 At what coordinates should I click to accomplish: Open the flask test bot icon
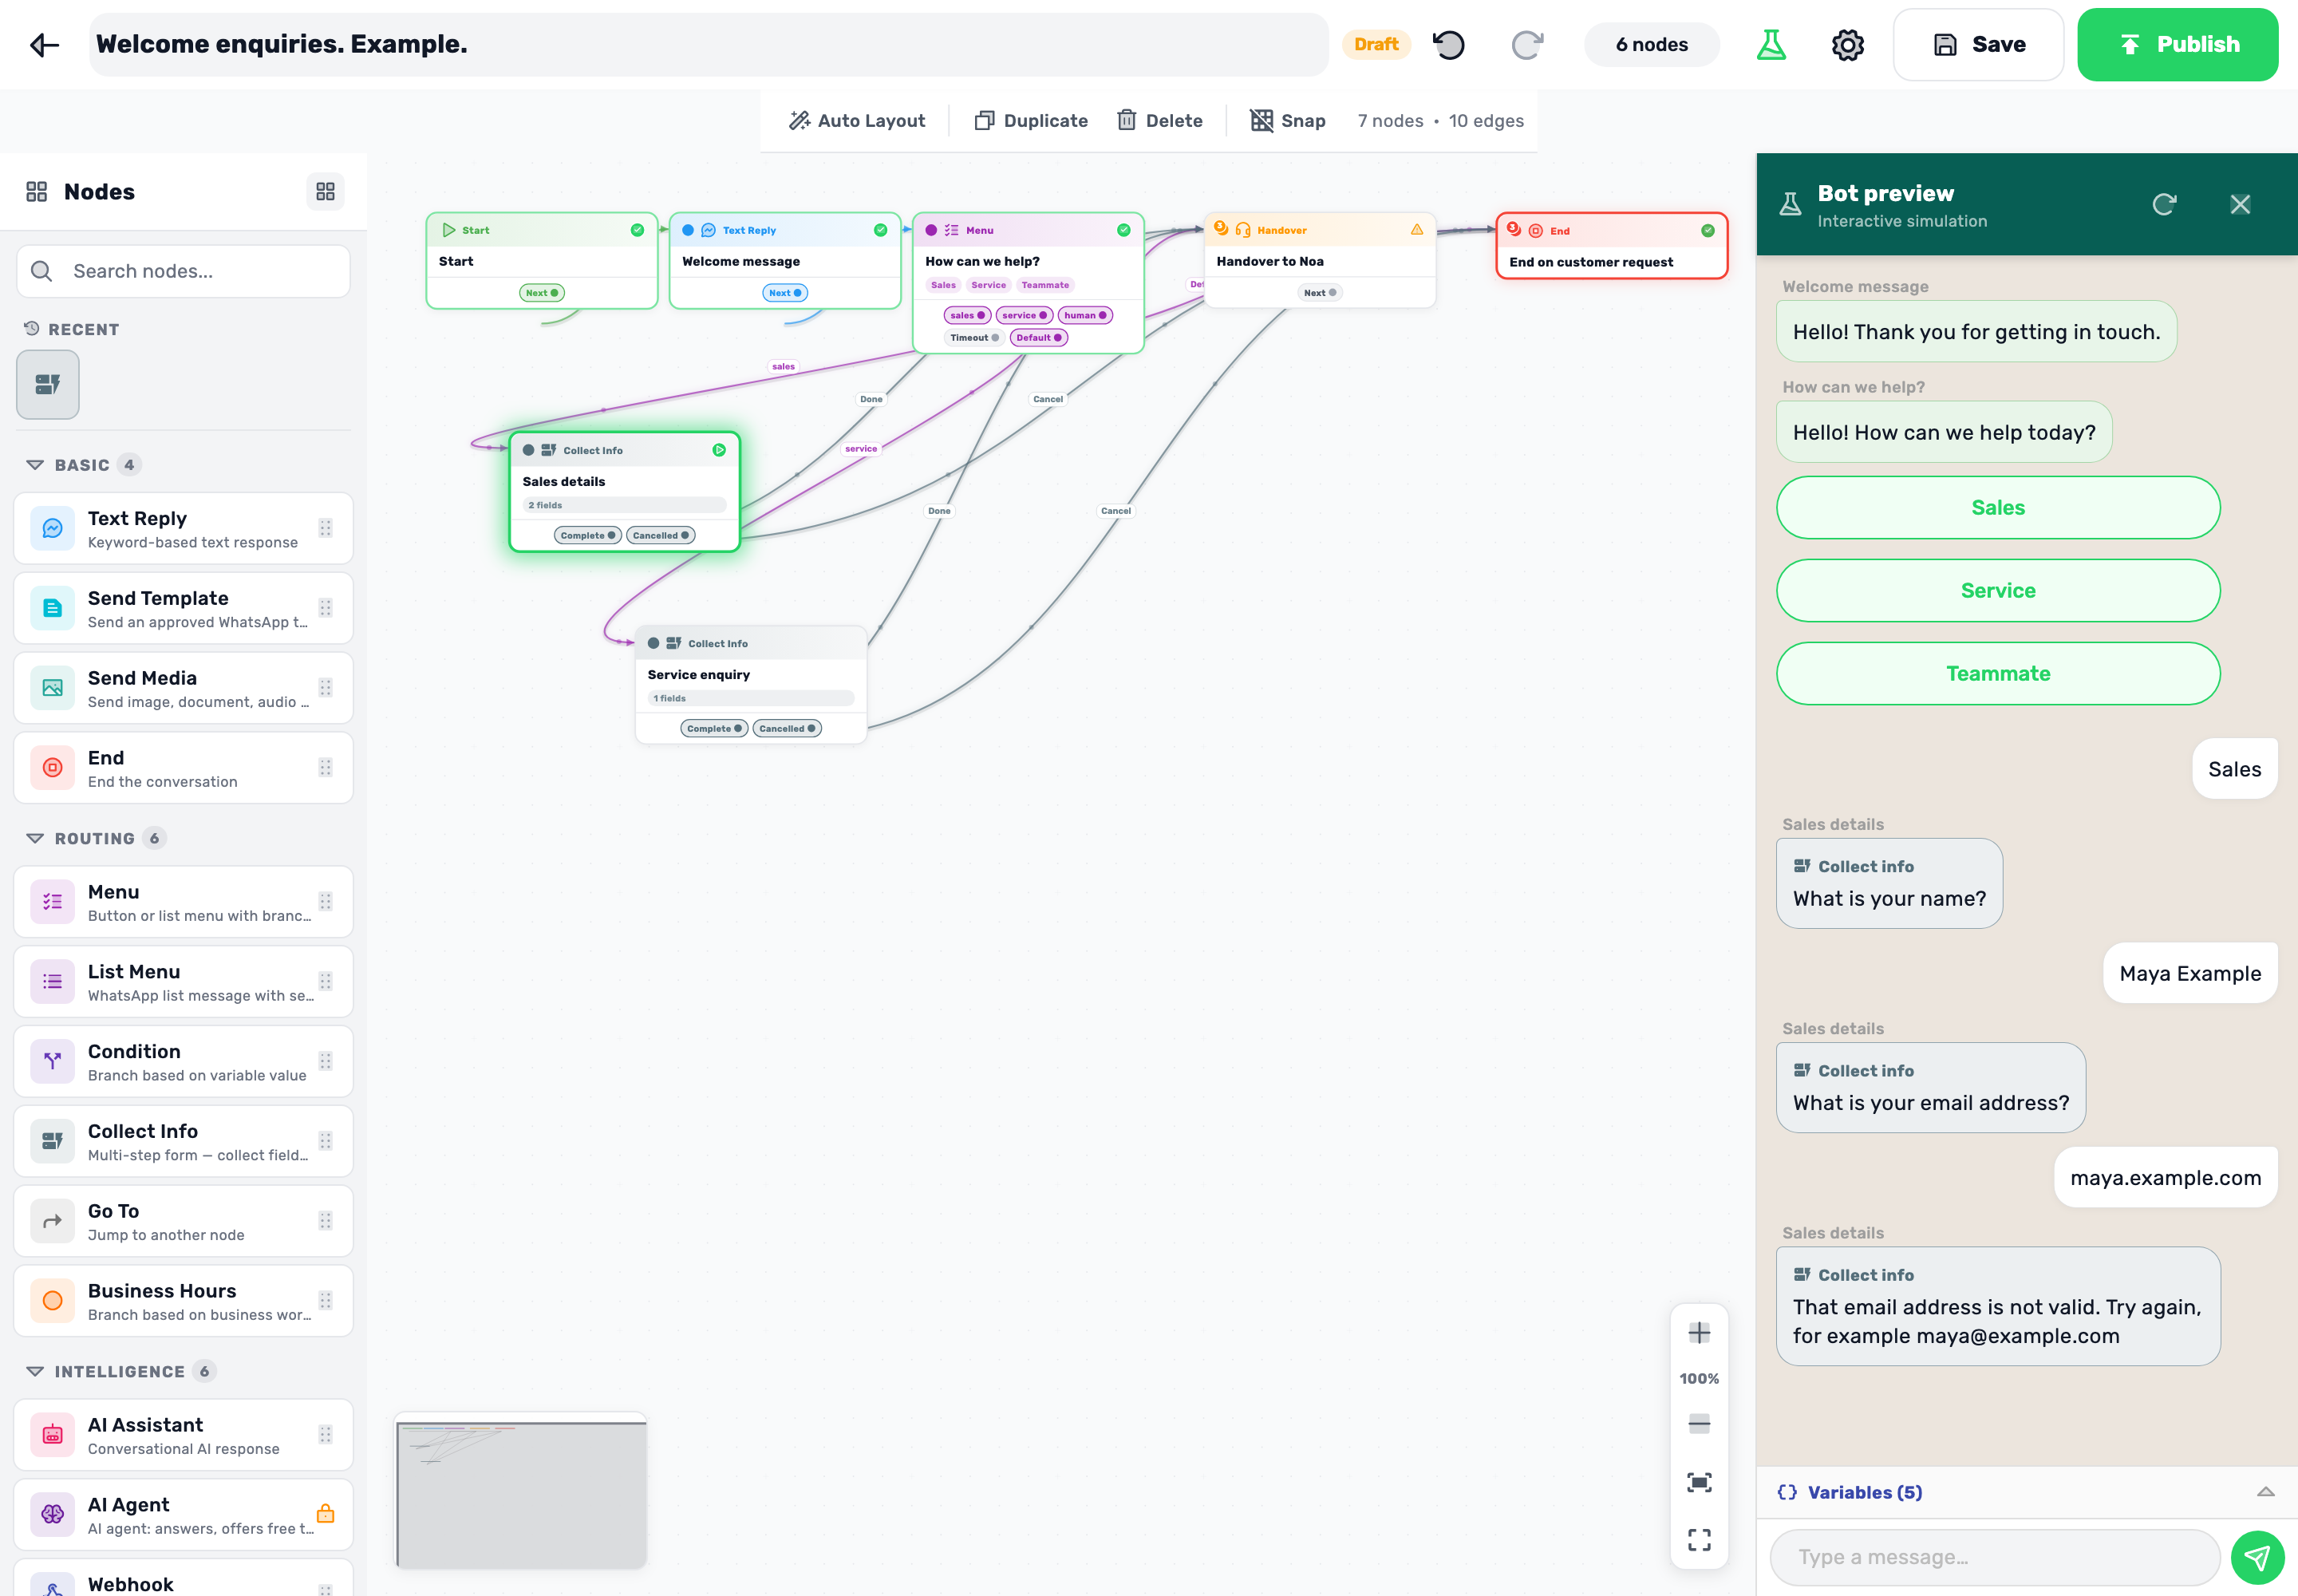[1771, 45]
